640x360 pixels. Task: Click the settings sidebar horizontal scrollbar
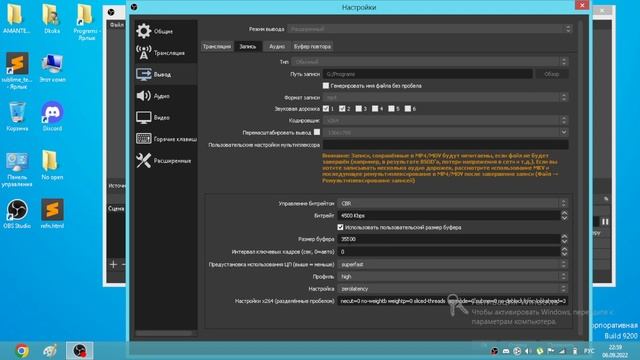pos(164,333)
